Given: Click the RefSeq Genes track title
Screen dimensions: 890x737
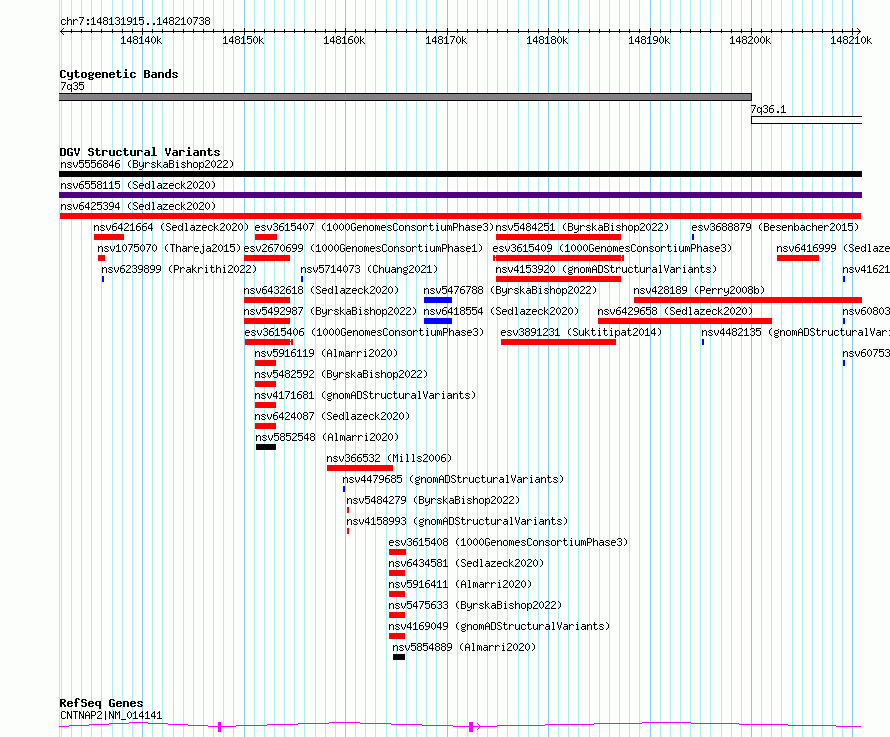Looking at the screenshot, I should click(x=101, y=703).
